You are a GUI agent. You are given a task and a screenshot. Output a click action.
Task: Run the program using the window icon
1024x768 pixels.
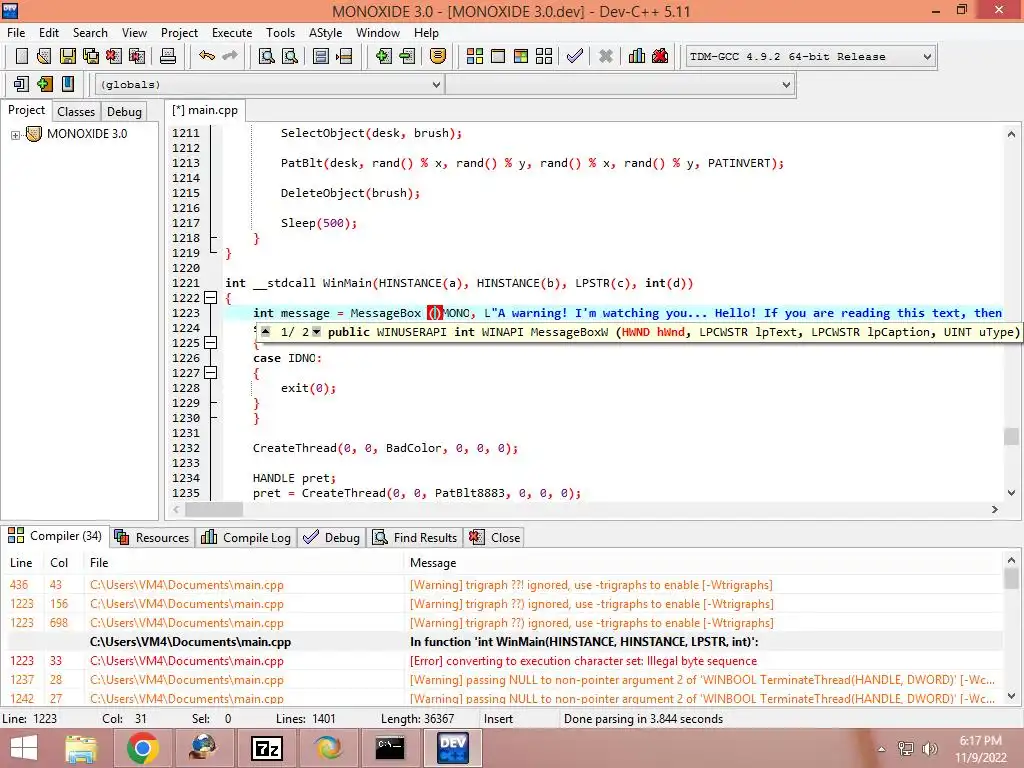(498, 56)
